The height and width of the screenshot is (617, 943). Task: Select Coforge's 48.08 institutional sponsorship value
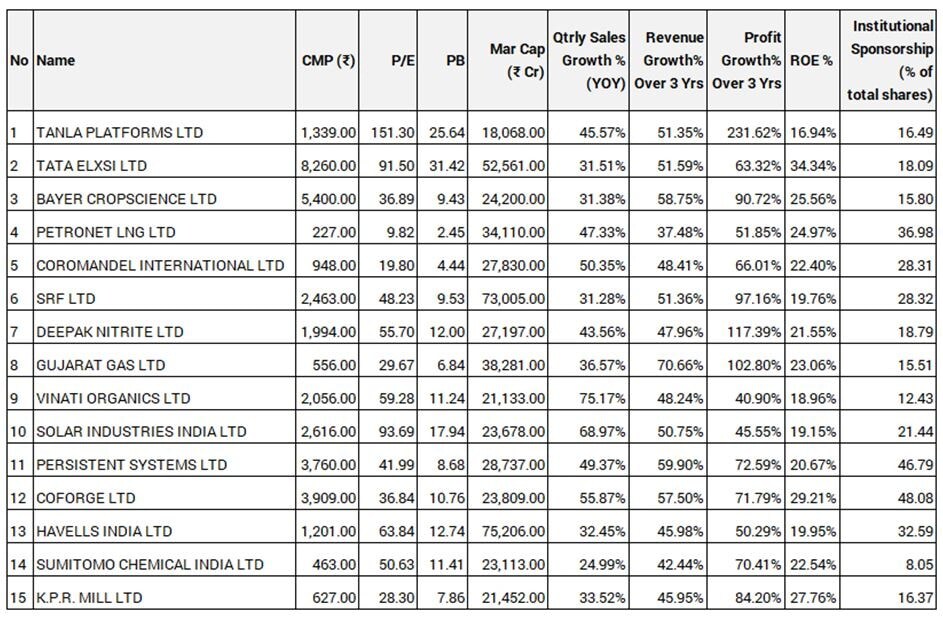coord(916,497)
